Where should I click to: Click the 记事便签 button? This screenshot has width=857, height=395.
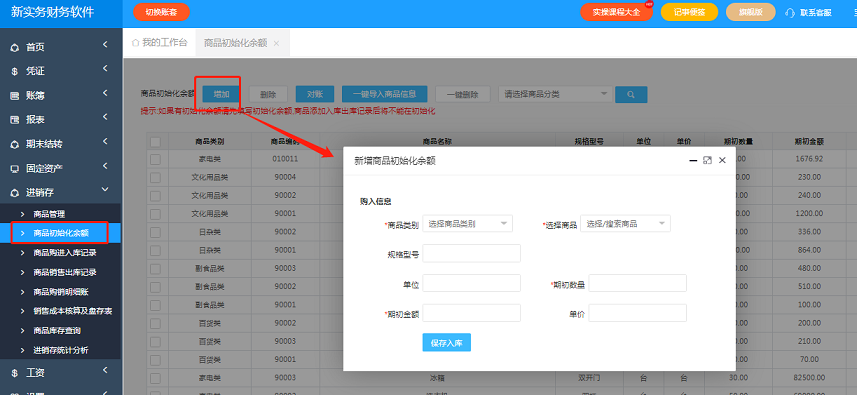pos(689,12)
